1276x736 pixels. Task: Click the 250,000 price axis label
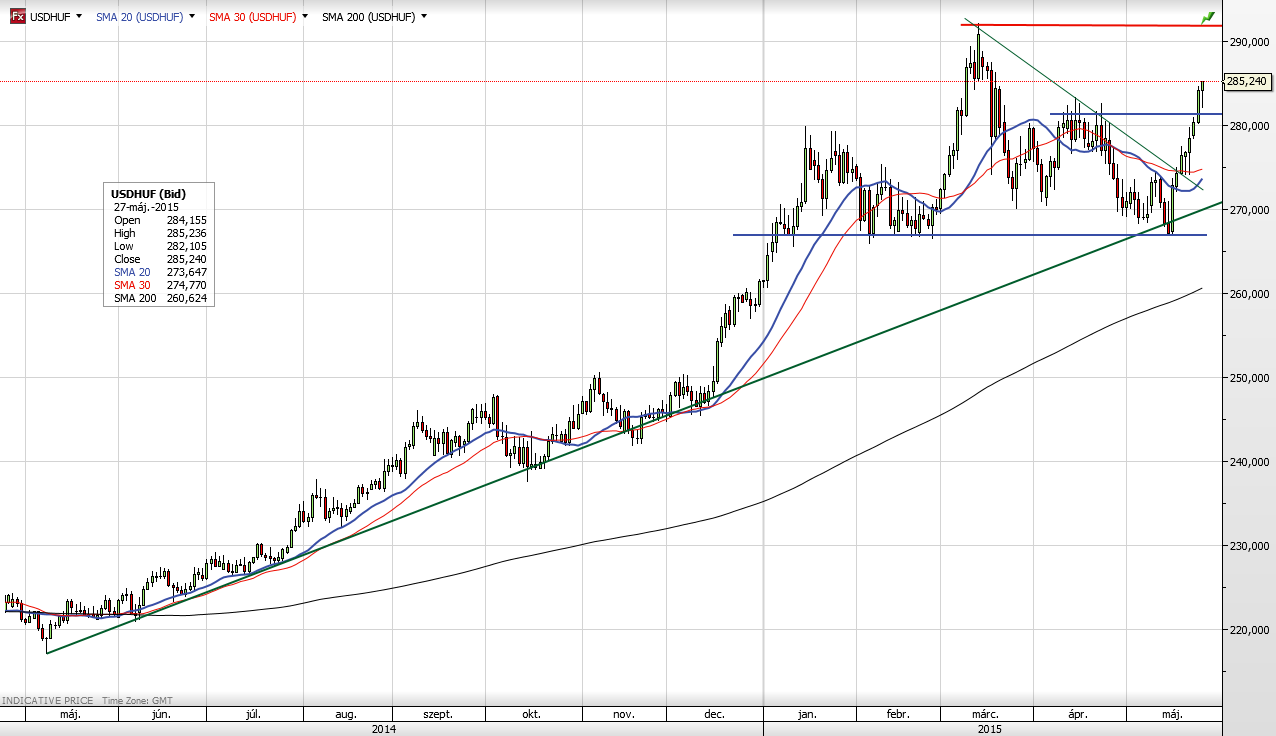pyautogui.click(x=1250, y=378)
